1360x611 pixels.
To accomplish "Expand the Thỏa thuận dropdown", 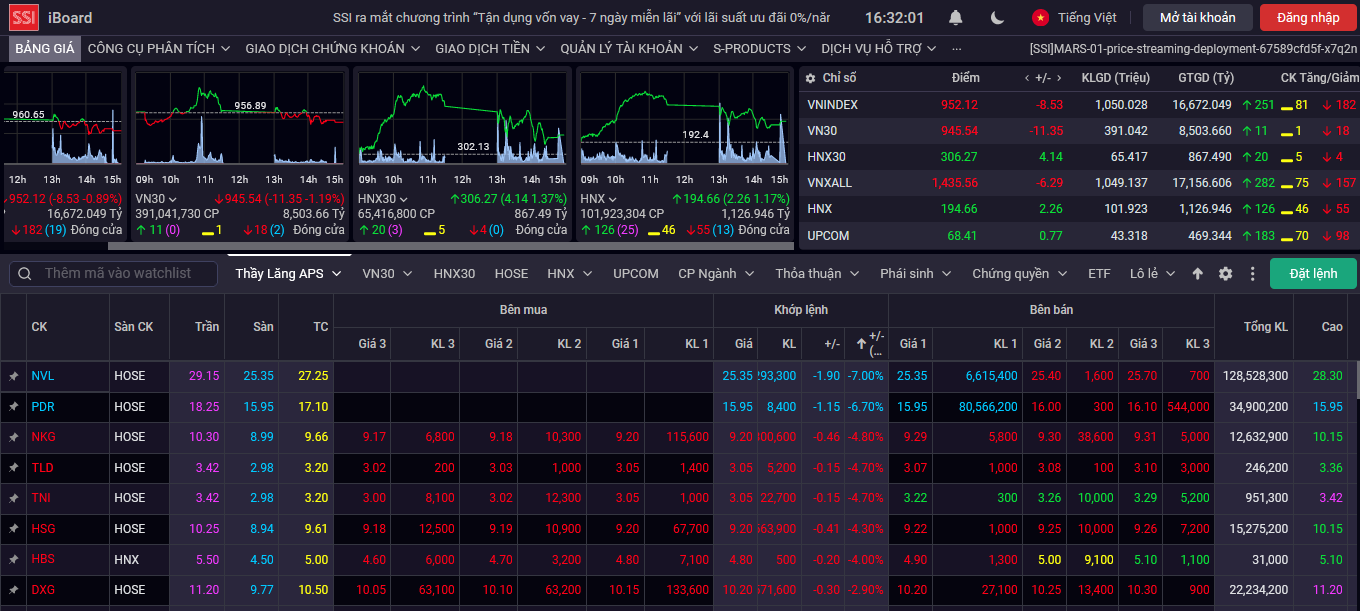I will coord(854,274).
